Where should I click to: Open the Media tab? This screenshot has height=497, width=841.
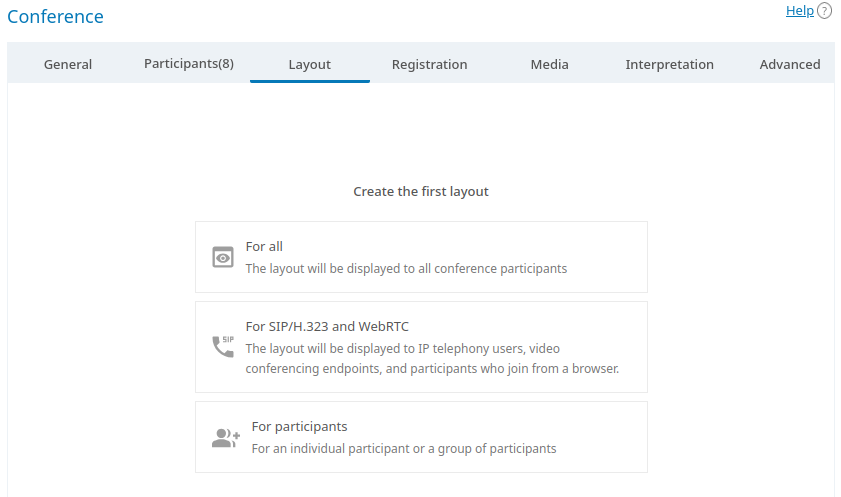point(549,64)
